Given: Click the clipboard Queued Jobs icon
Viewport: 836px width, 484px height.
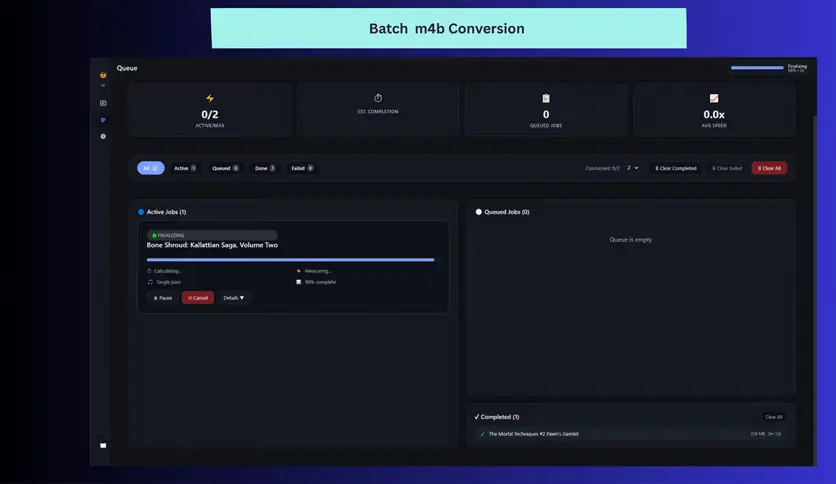Looking at the screenshot, I should tap(546, 98).
